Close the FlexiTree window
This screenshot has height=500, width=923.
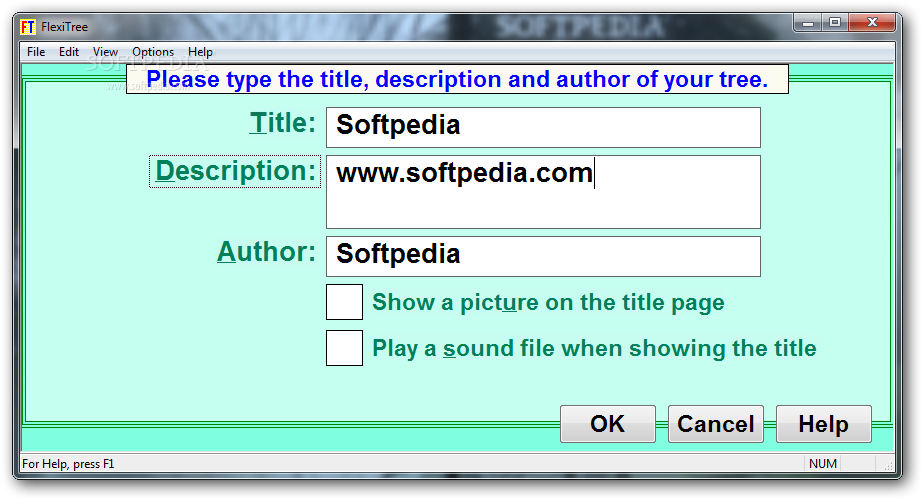(872, 21)
